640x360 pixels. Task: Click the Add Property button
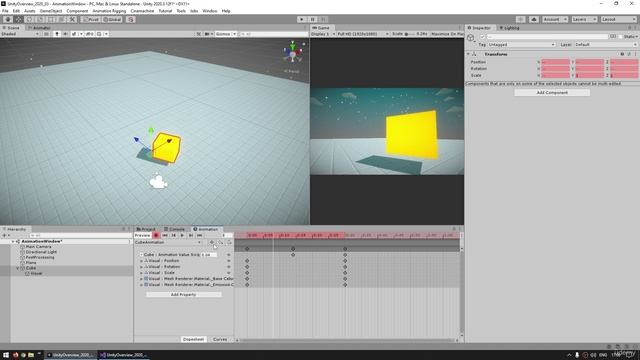click(x=184, y=294)
